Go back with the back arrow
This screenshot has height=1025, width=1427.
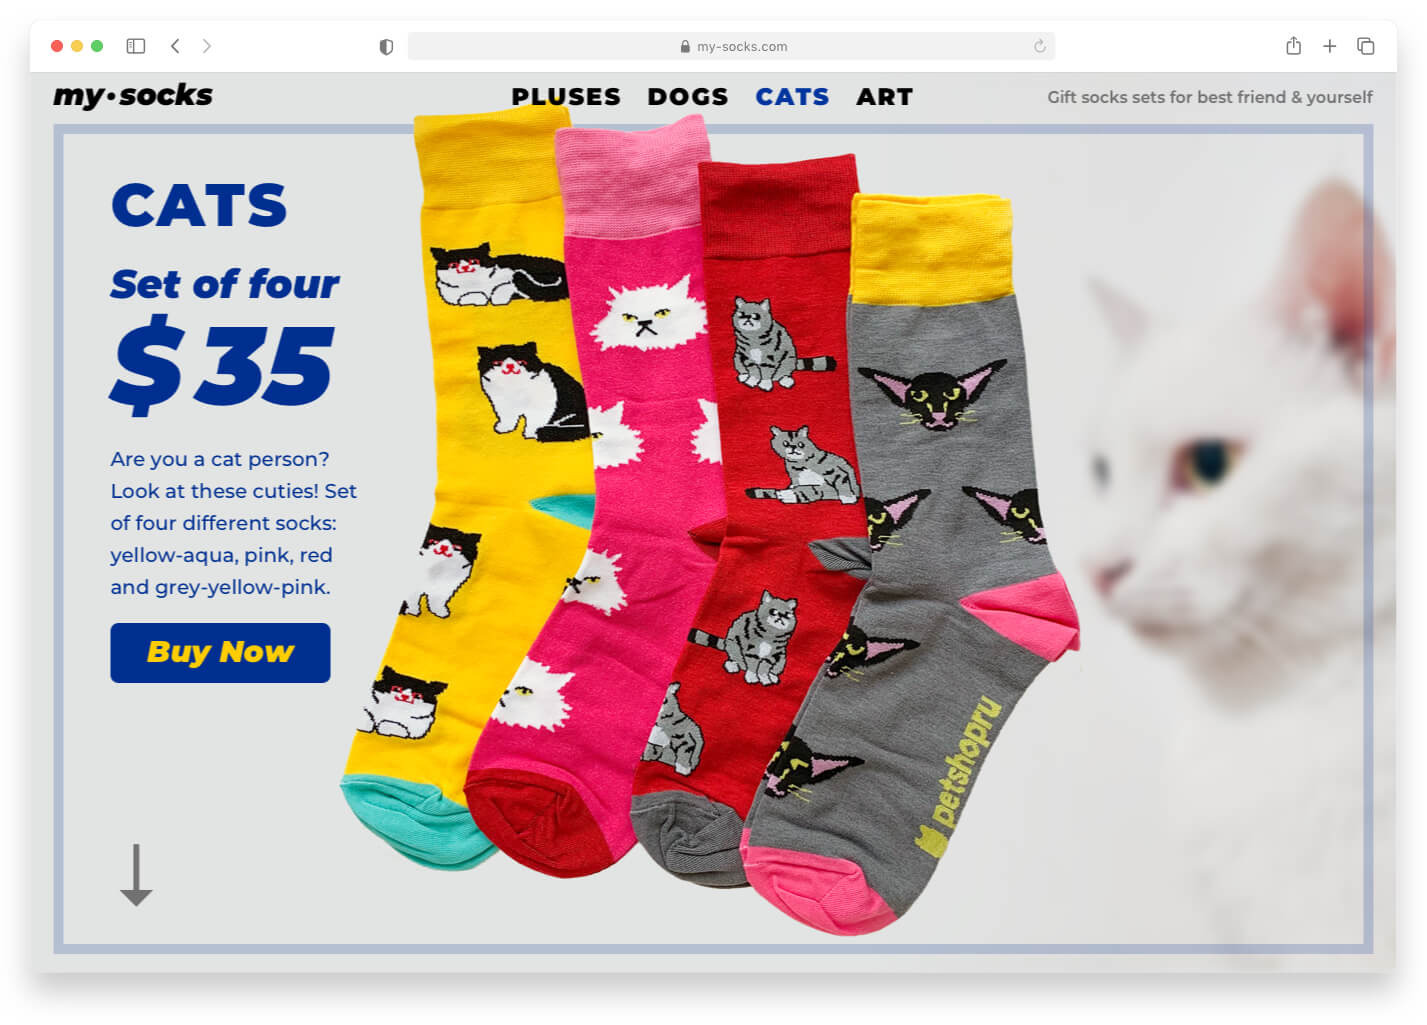pyautogui.click(x=175, y=46)
